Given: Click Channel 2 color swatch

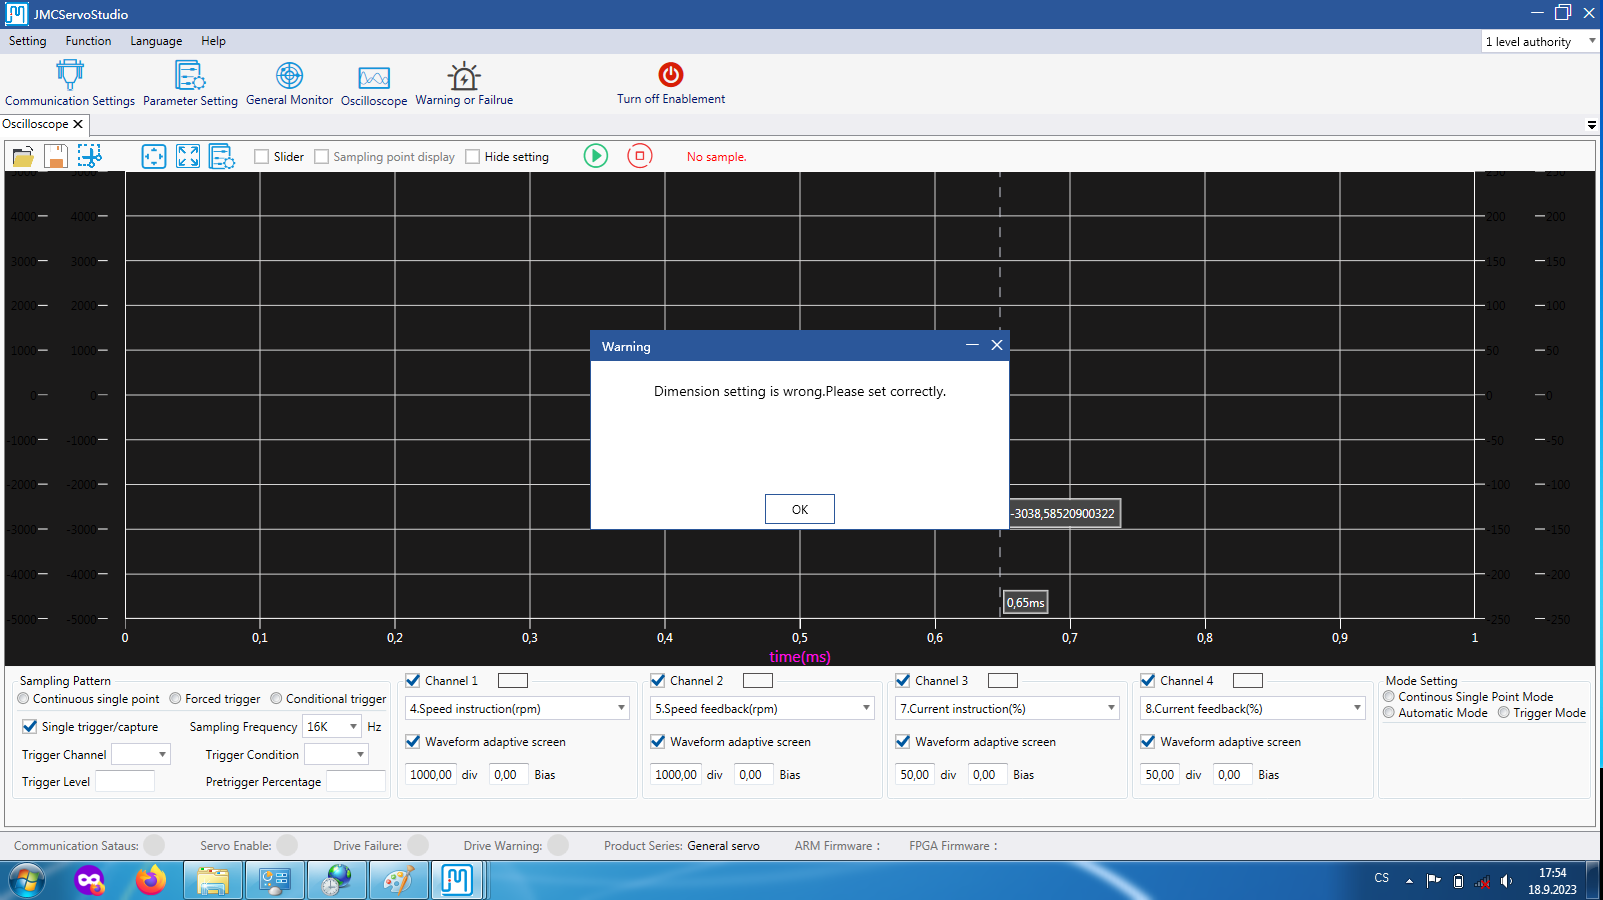Looking at the screenshot, I should click(x=758, y=681).
